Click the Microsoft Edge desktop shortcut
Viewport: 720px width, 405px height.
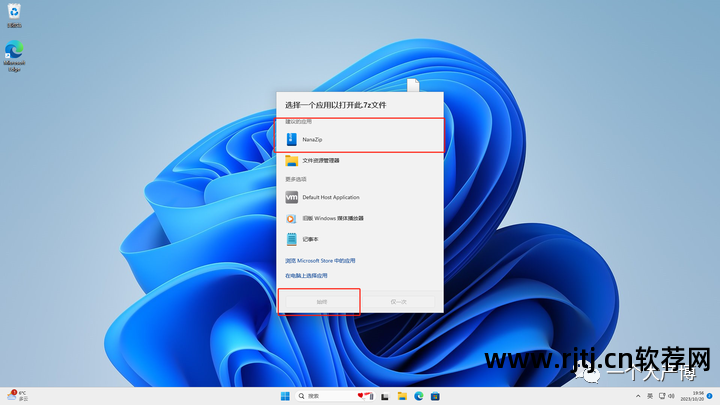tap(14, 54)
